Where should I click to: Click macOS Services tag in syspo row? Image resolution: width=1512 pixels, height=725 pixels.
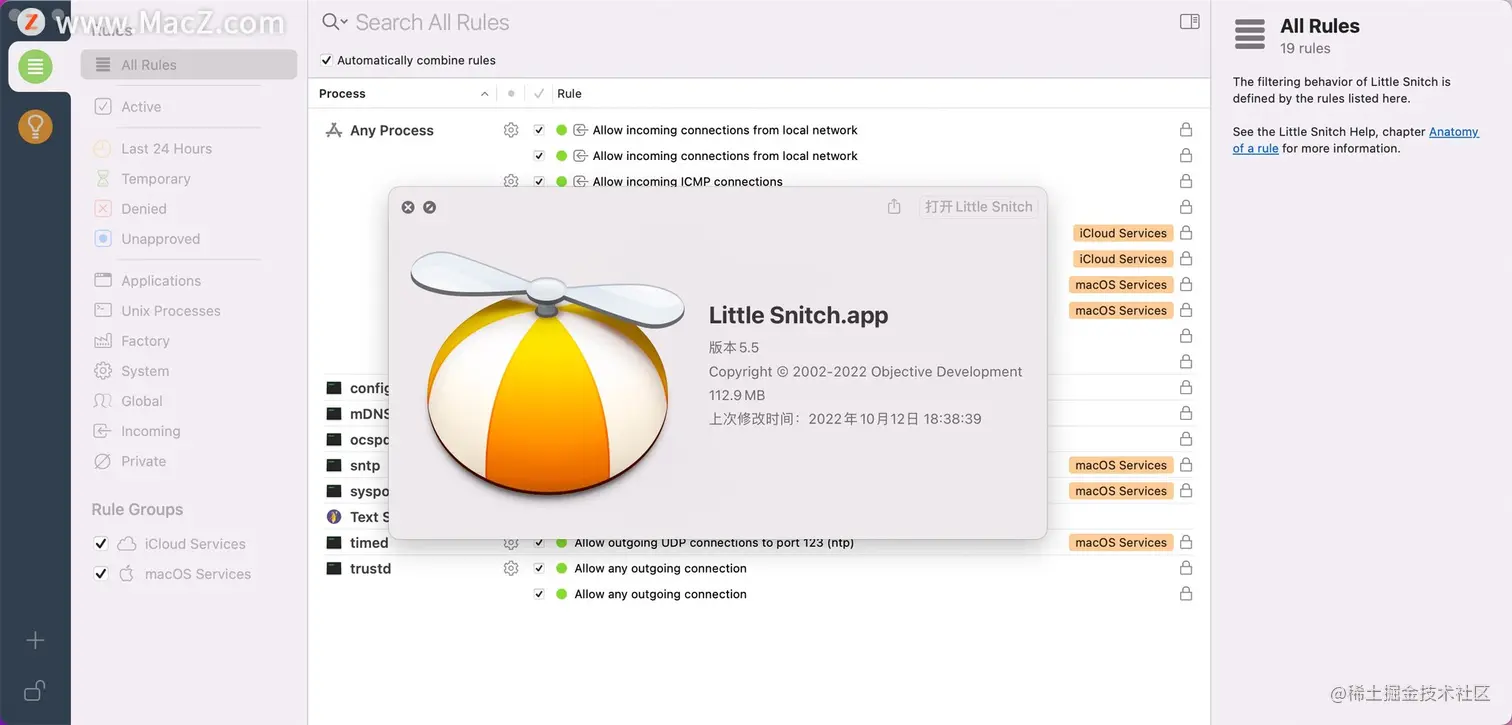tap(1121, 491)
